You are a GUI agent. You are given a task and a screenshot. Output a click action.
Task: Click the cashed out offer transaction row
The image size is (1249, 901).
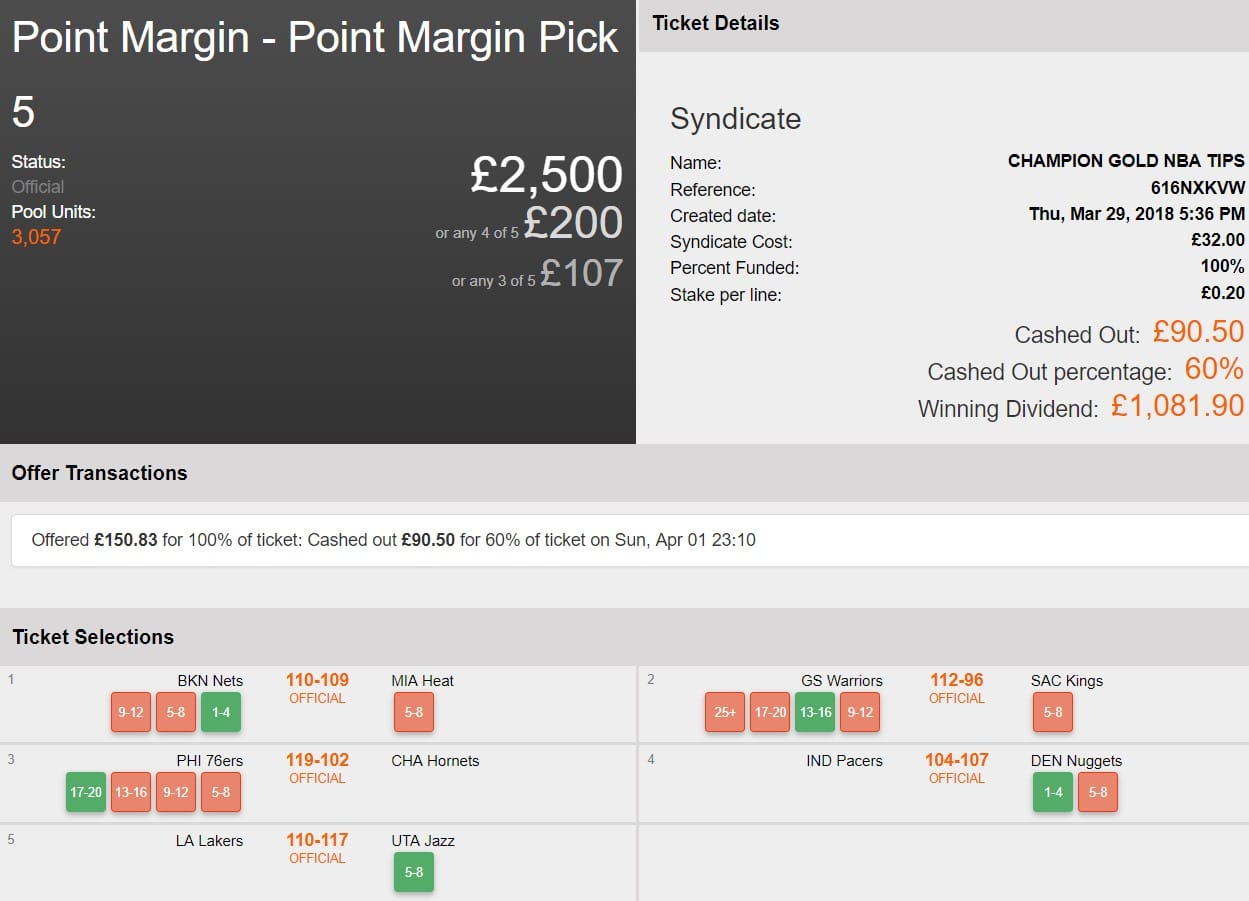click(x=394, y=540)
